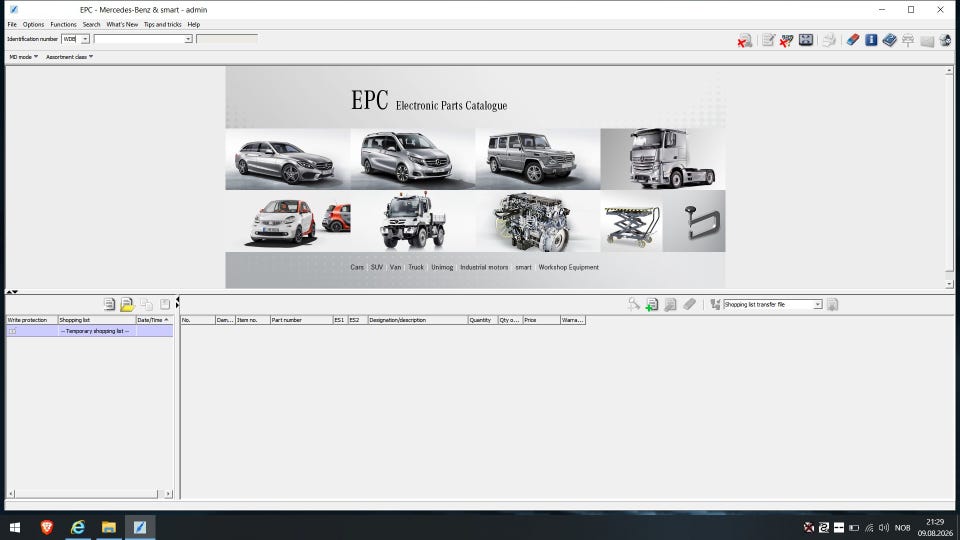Open Brave browser from taskbar
This screenshot has height=540, width=960.
pyautogui.click(x=47, y=527)
